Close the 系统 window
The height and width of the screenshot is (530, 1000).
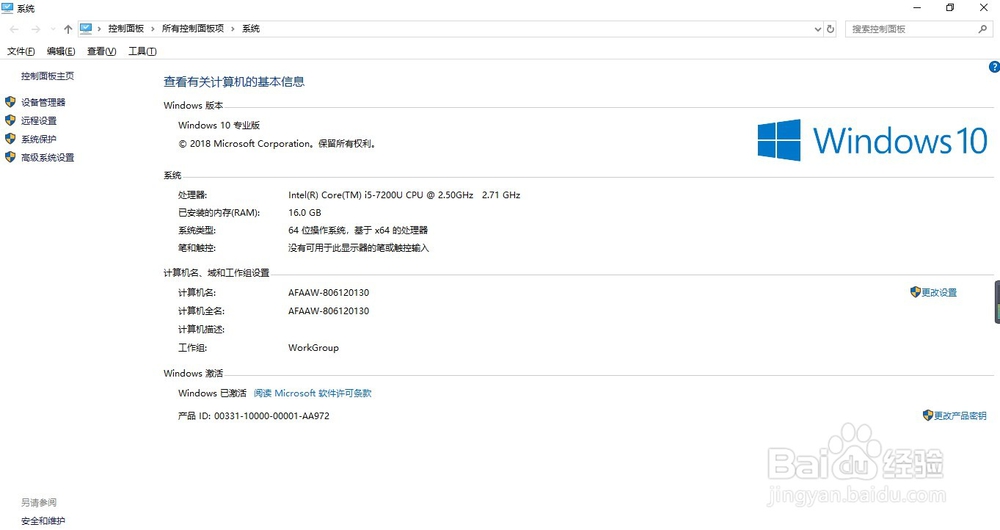coord(983,8)
